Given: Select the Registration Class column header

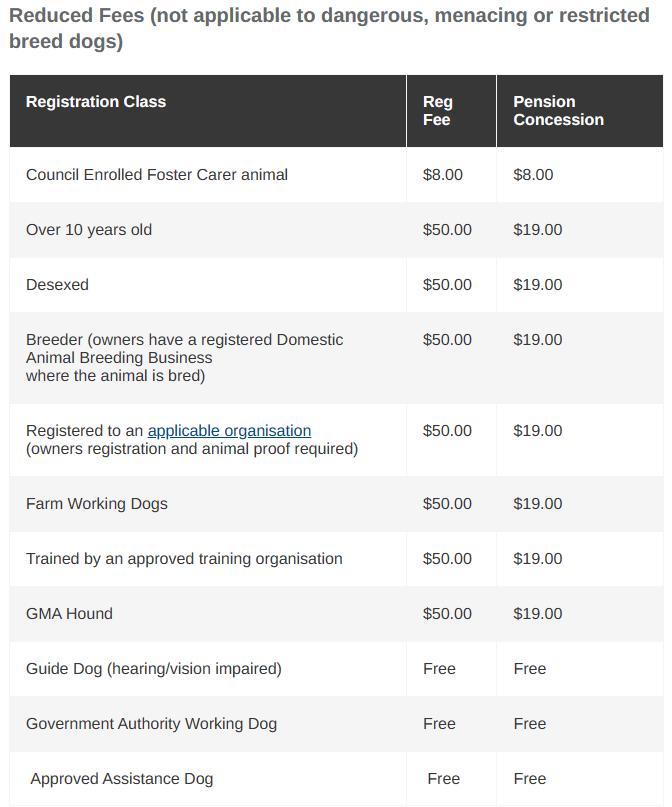Looking at the screenshot, I should click(96, 101).
